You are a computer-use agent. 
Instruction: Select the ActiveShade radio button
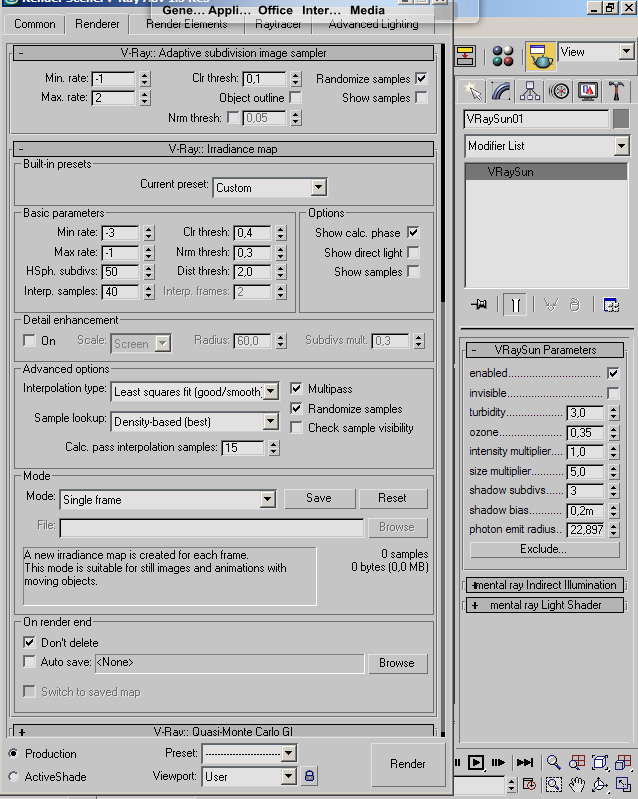click(14, 777)
